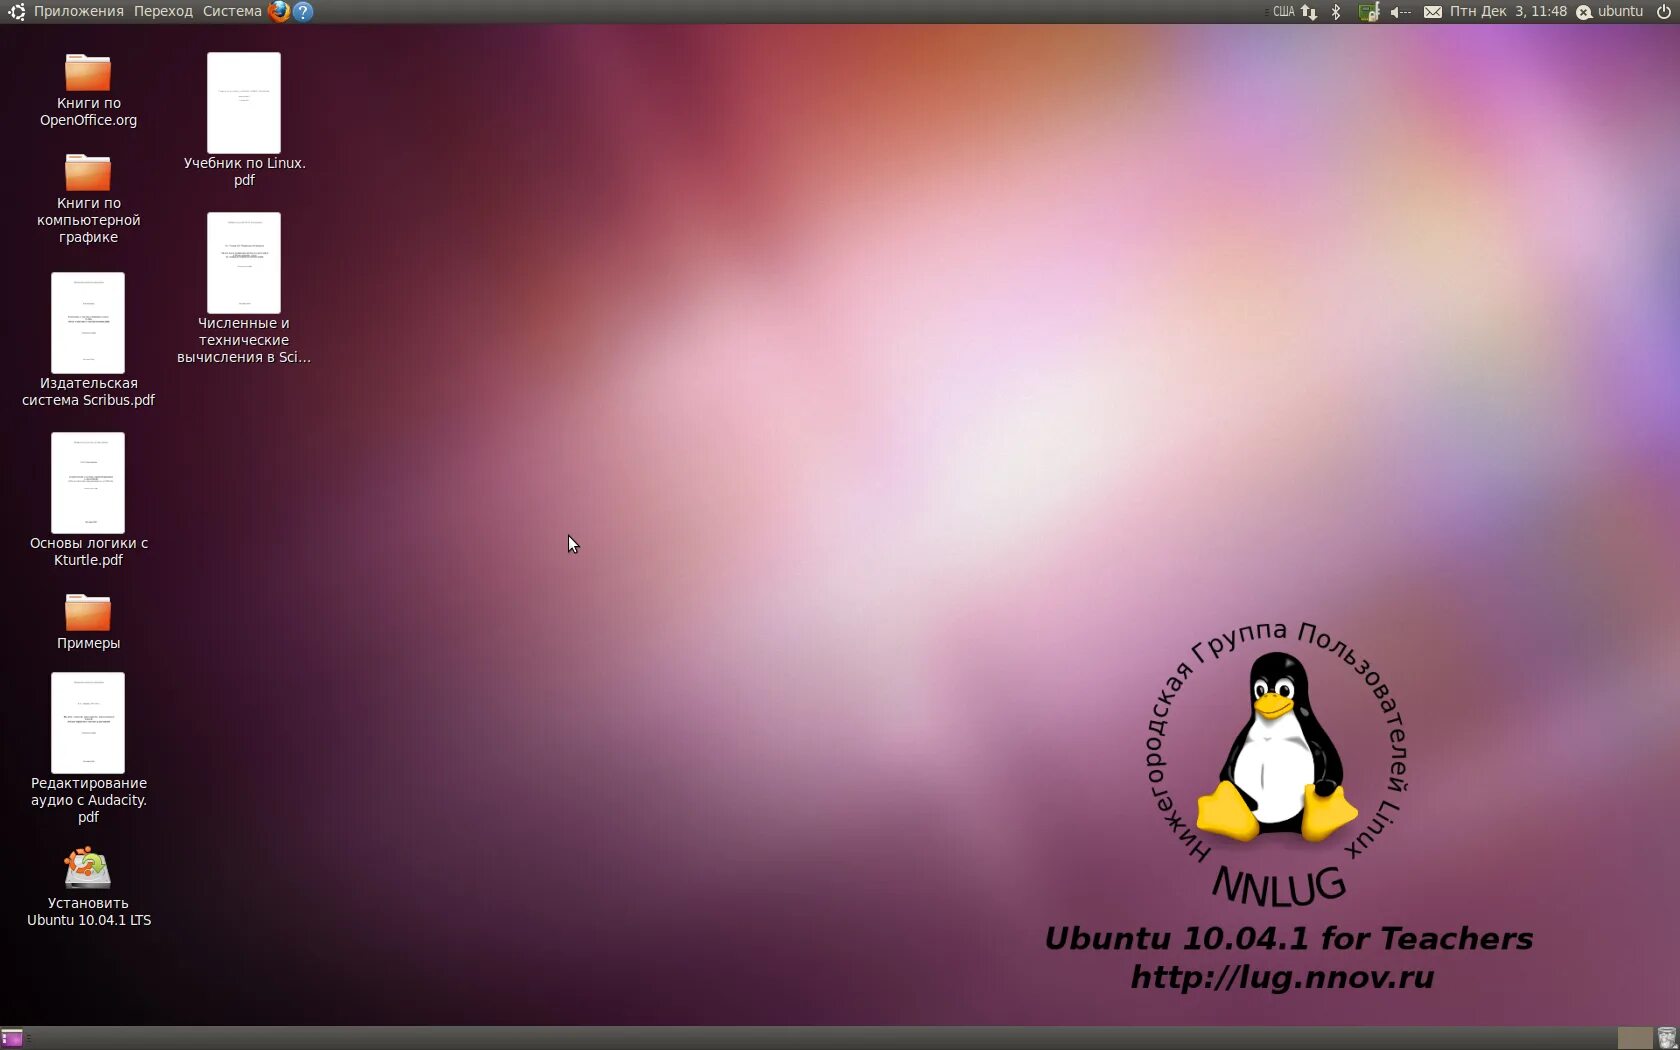Open the ubuntu user status menu
Image resolution: width=1680 pixels, height=1050 pixels.
1610,11
